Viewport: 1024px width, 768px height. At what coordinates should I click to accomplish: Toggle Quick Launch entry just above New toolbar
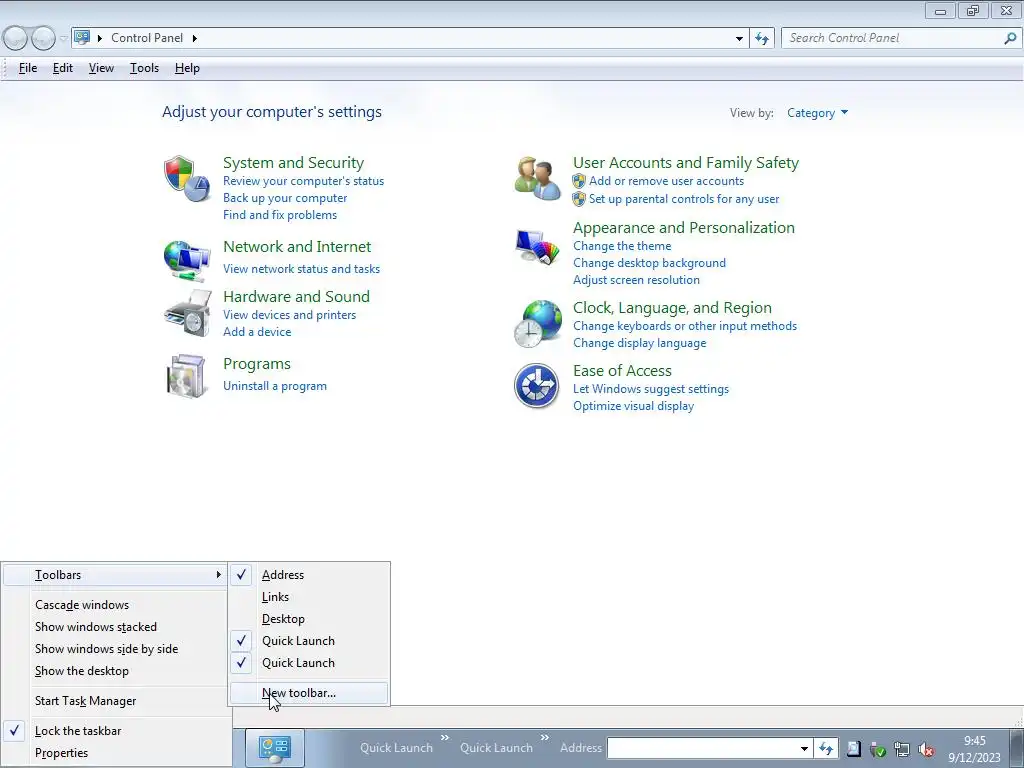coord(309,663)
